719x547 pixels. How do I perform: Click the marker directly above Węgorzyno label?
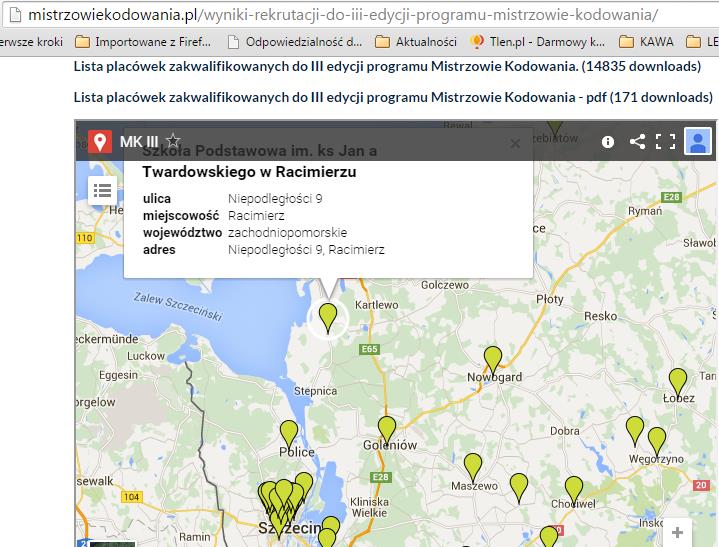pos(657,441)
